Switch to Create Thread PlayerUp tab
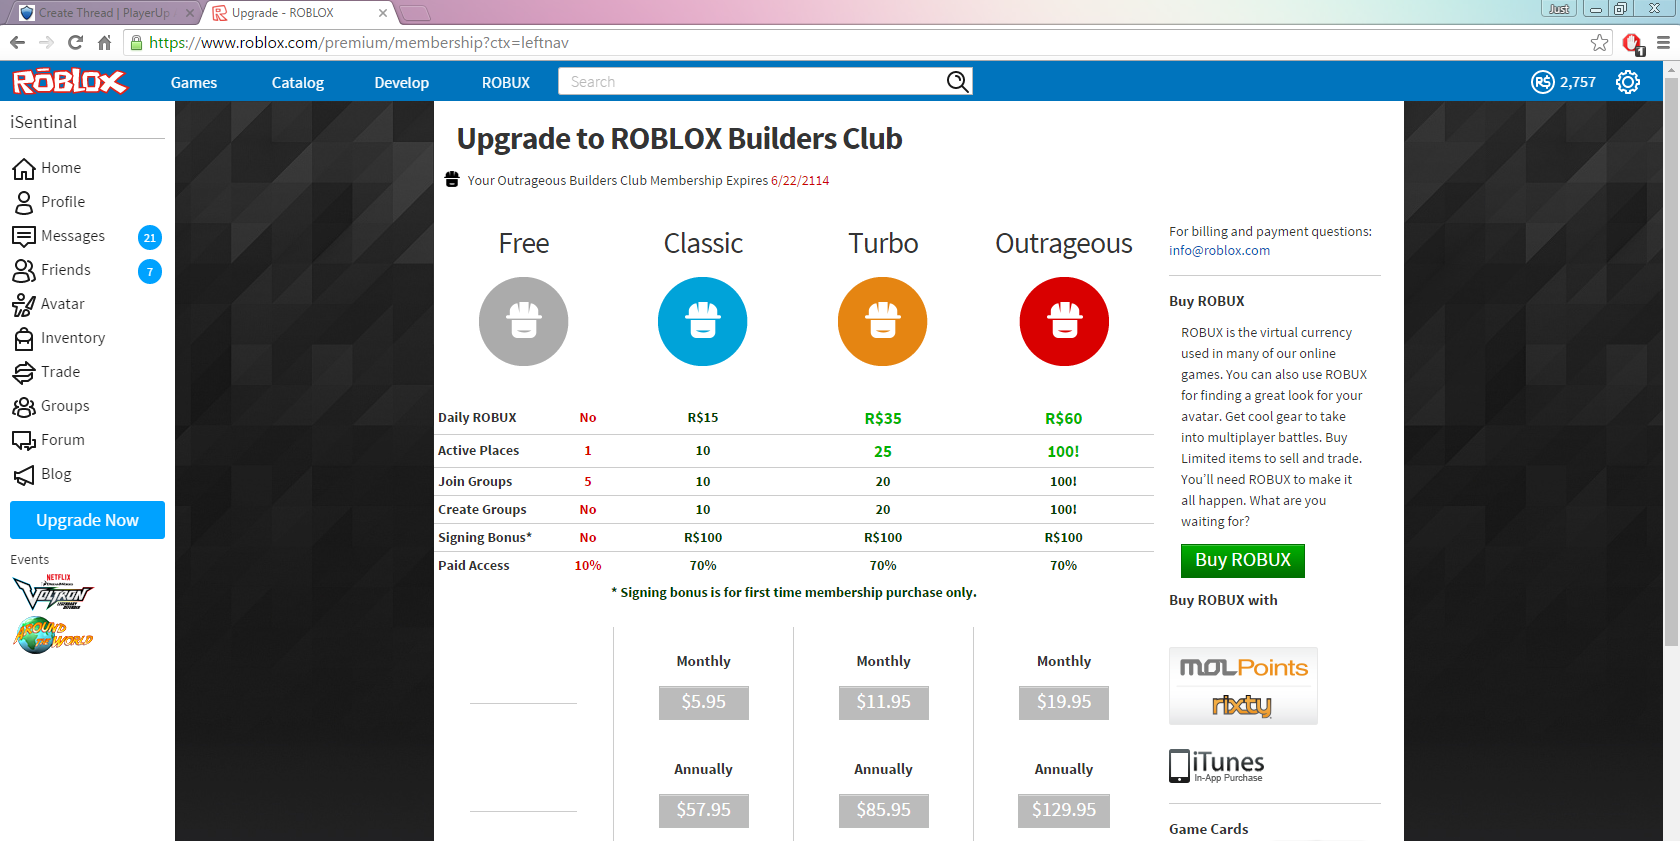 [x=104, y=13]
